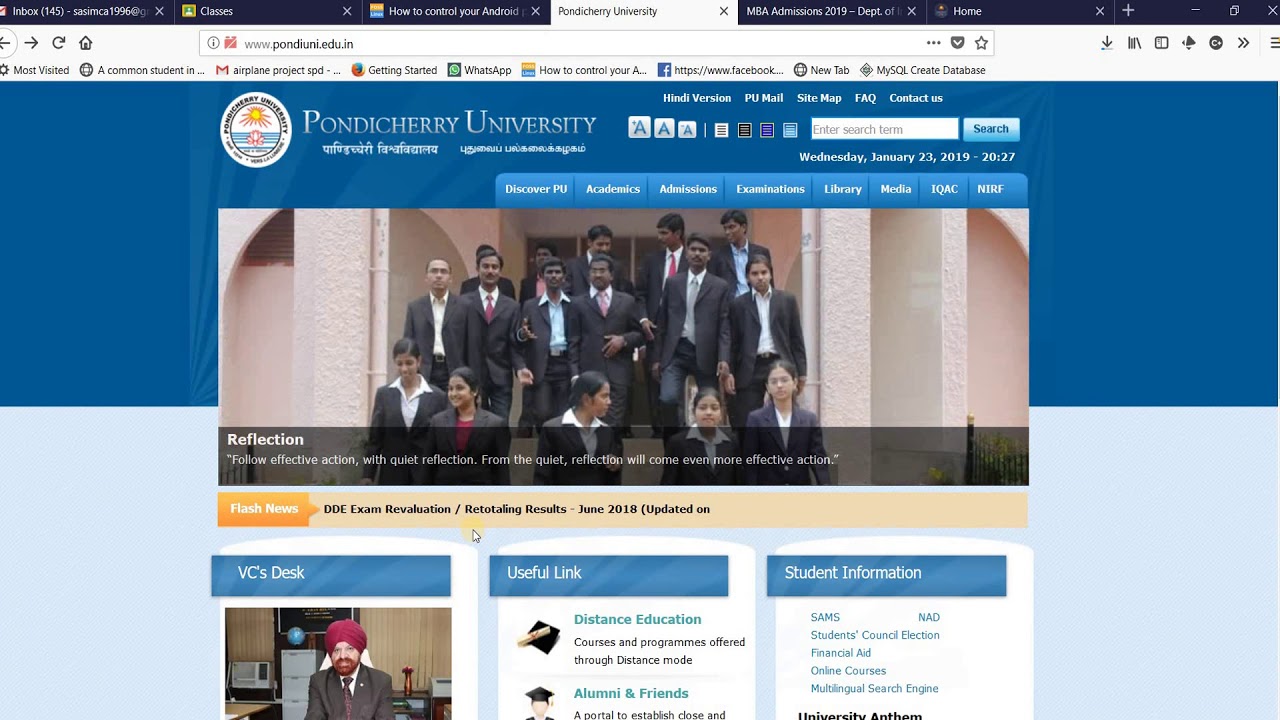Open page actions three-dot menu
The image size is (1280, 720).
(x=933, y=43)
